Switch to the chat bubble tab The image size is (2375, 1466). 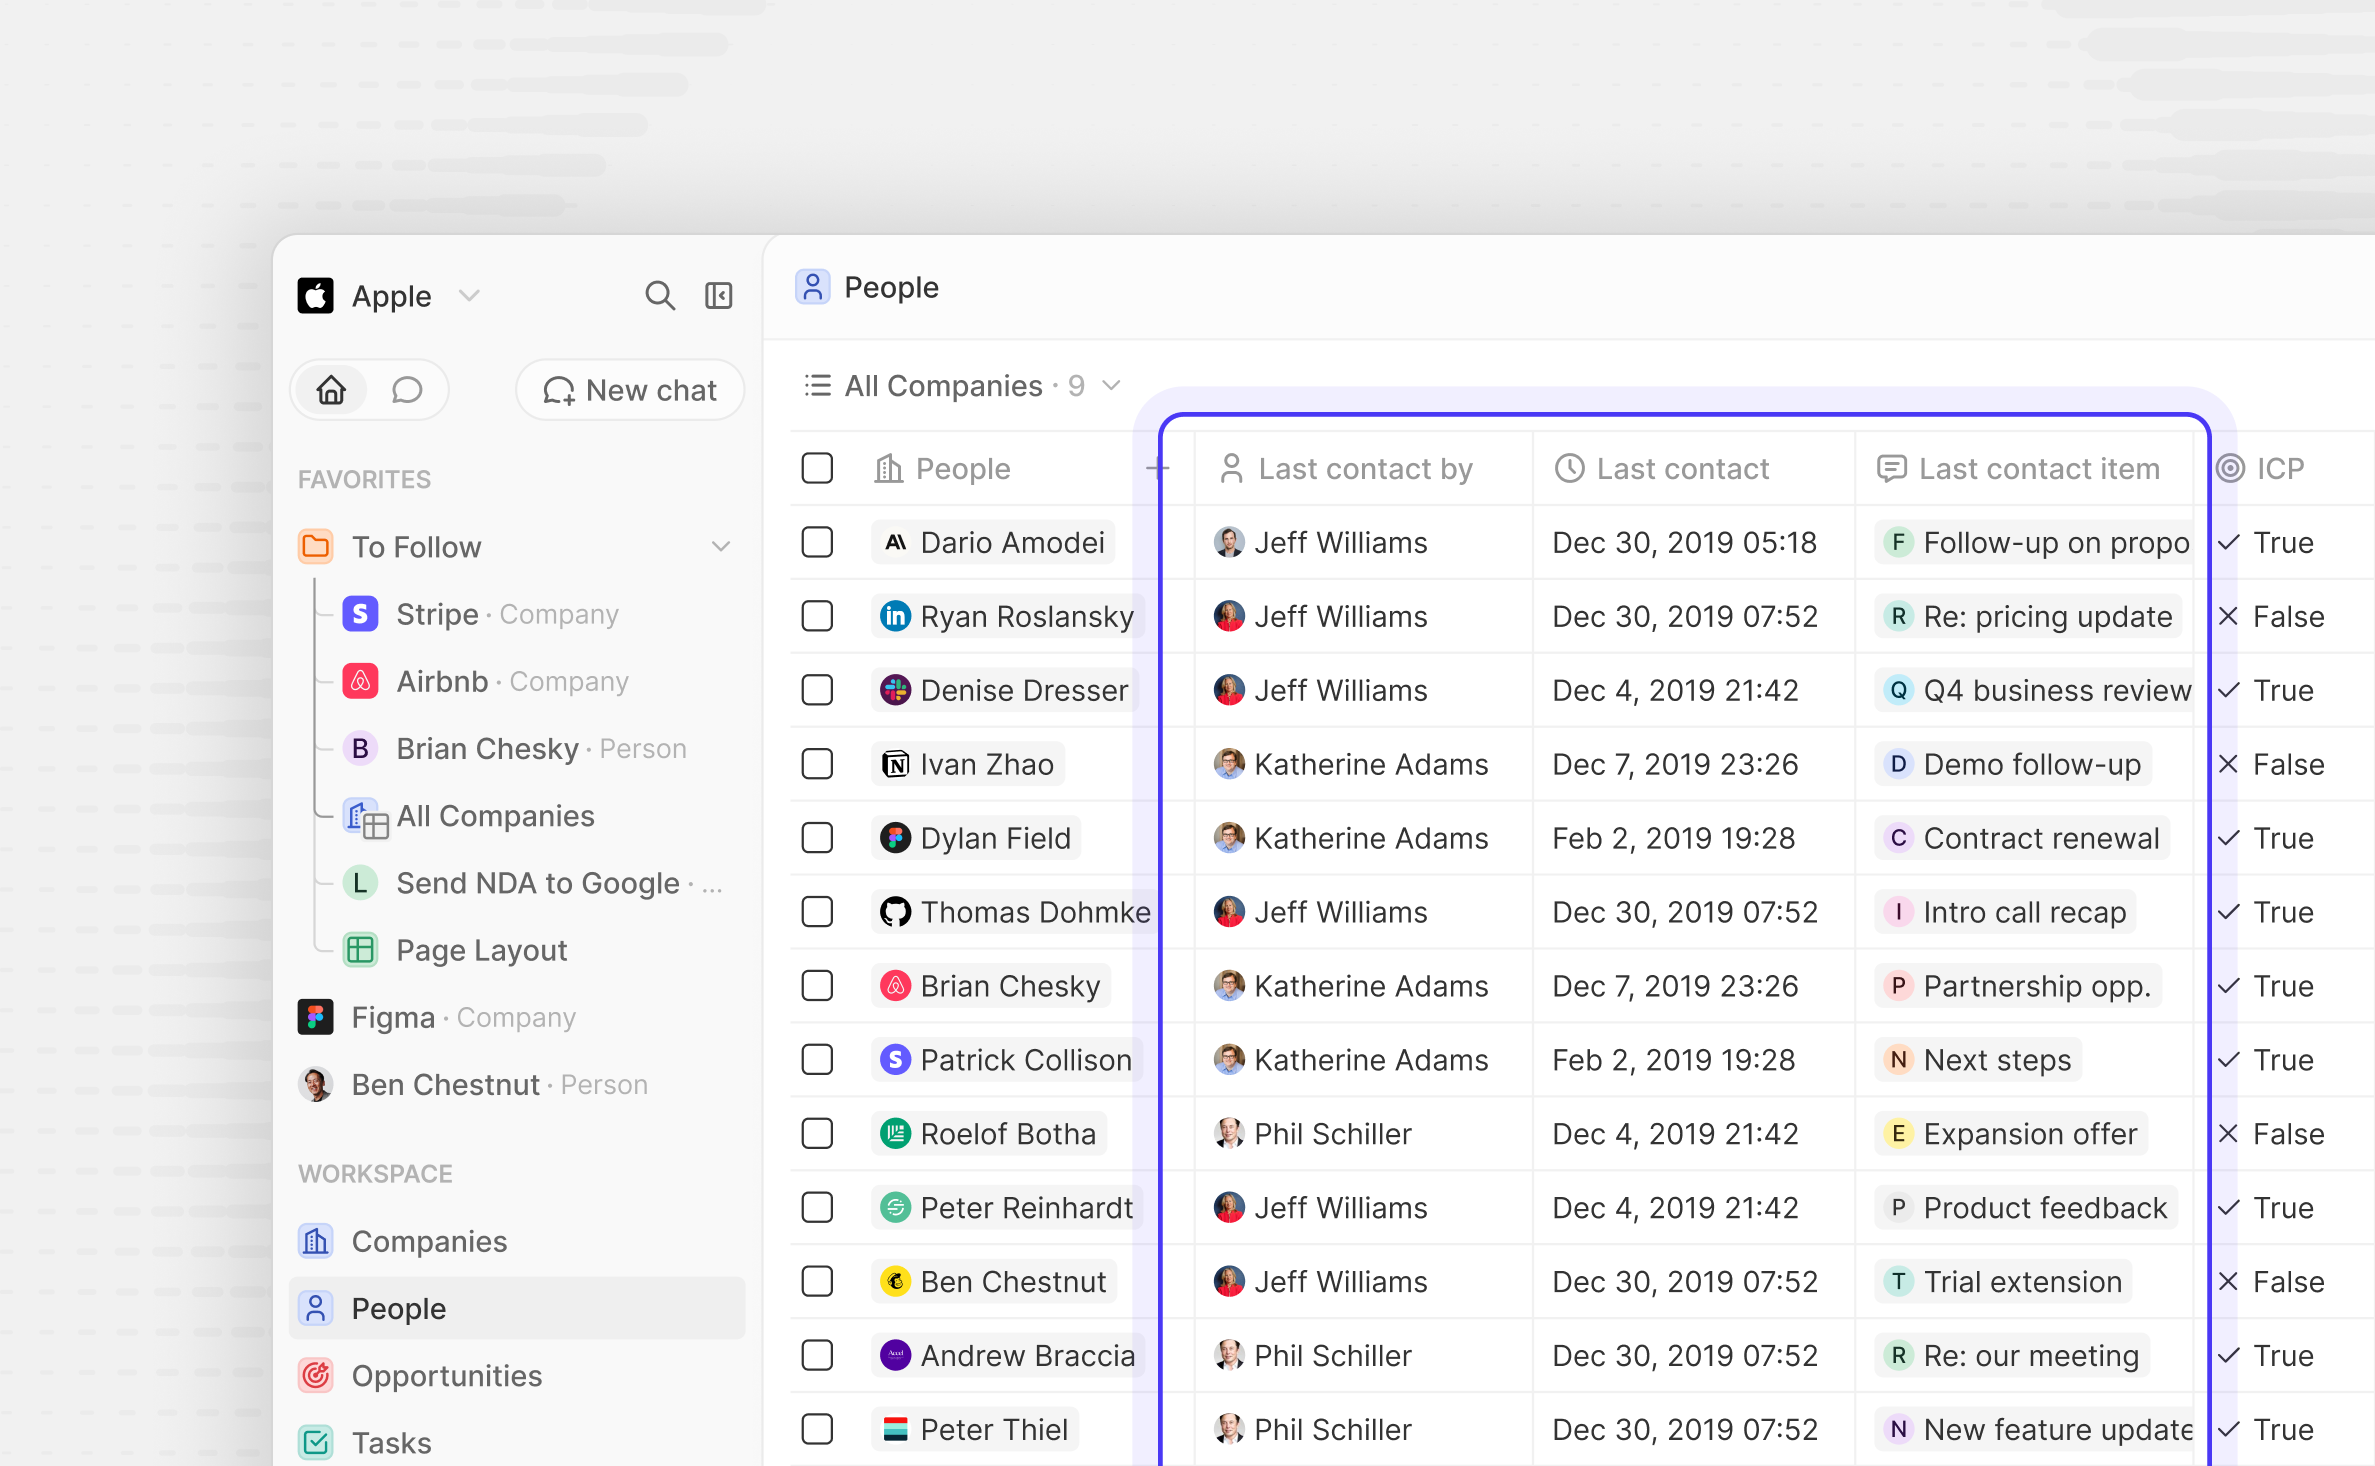pyautogui.click(x=407, y=390)
